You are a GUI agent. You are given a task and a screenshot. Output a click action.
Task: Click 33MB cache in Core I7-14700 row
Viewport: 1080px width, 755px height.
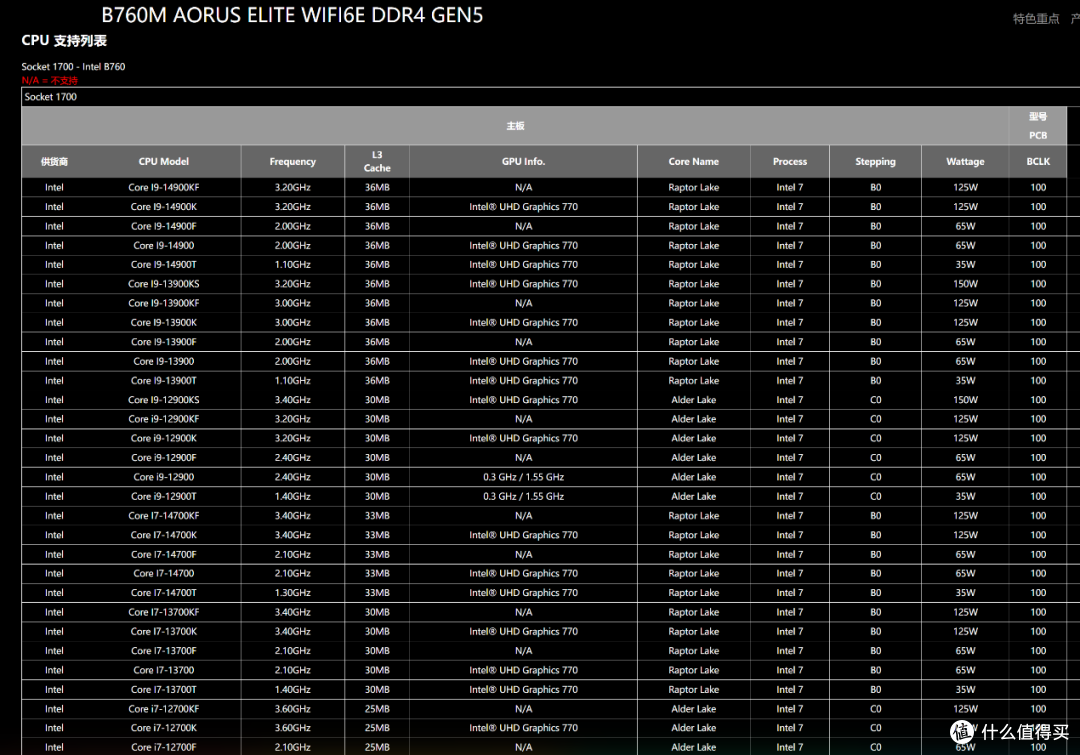377,573
